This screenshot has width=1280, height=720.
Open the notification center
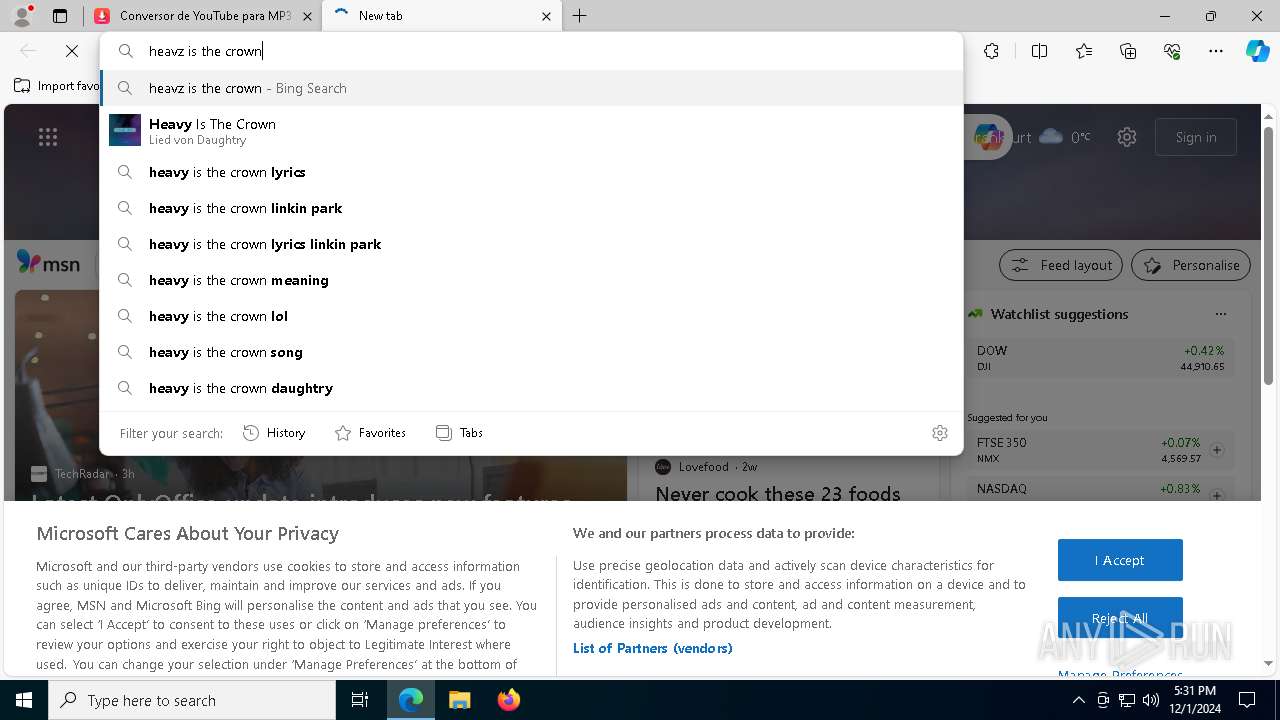coord(1247,700)
